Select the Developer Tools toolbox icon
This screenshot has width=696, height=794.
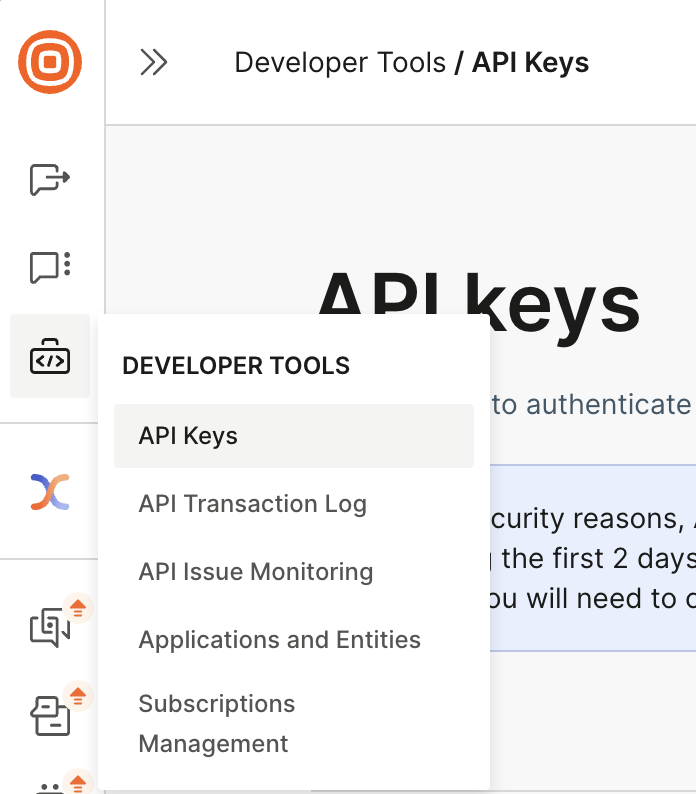coord(50,356)
